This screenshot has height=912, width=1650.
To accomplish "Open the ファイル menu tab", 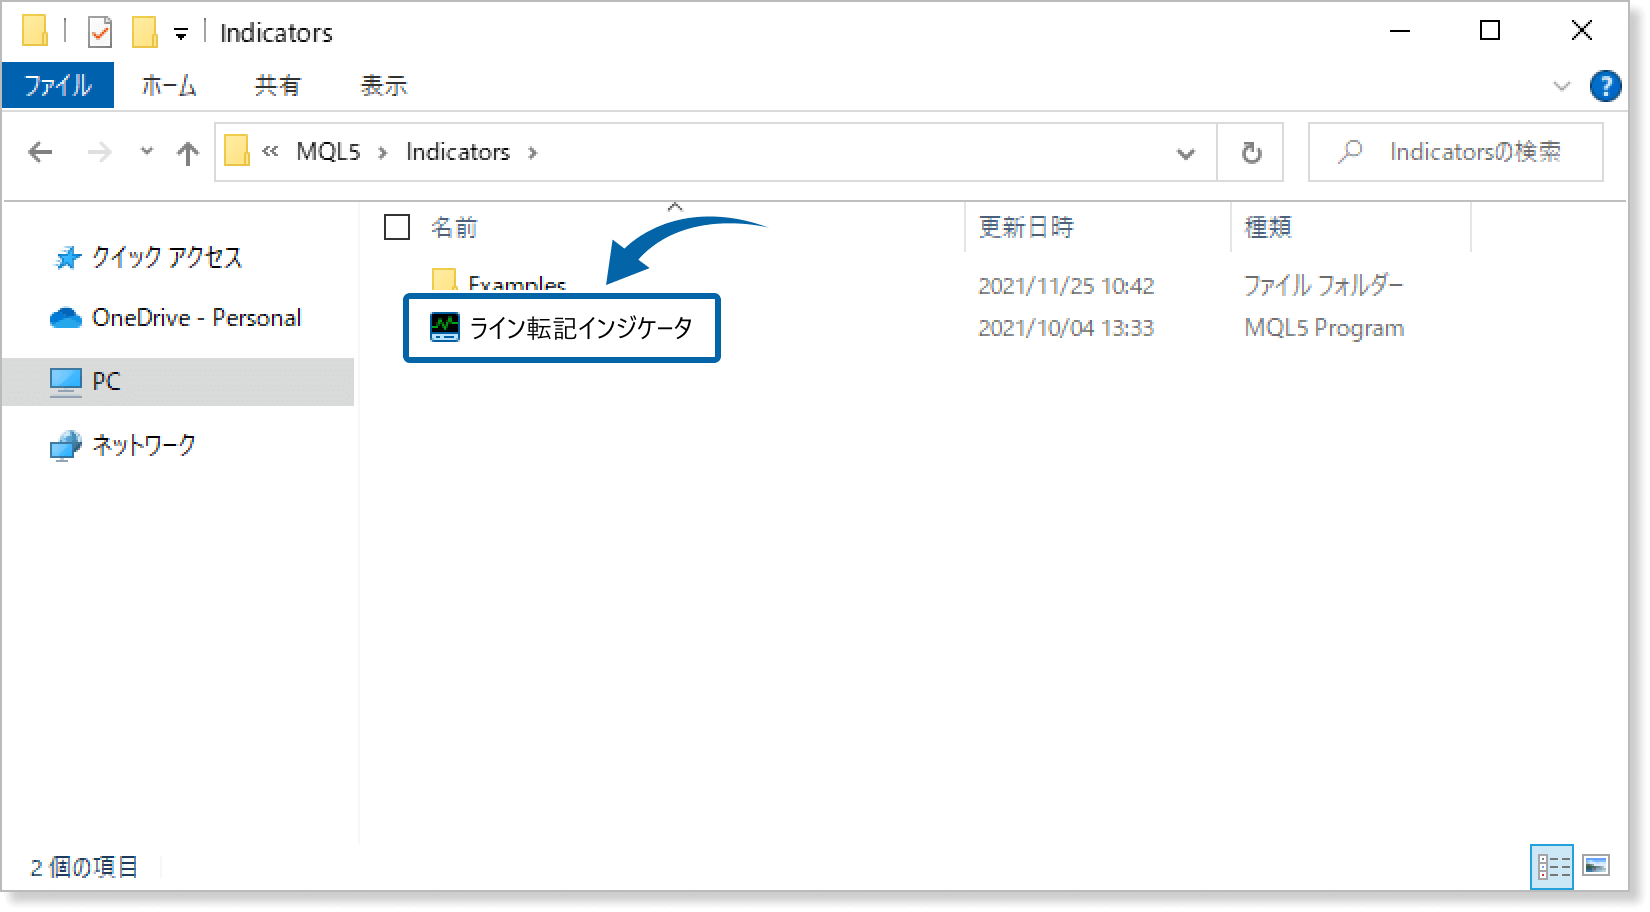I will point(58,86).
